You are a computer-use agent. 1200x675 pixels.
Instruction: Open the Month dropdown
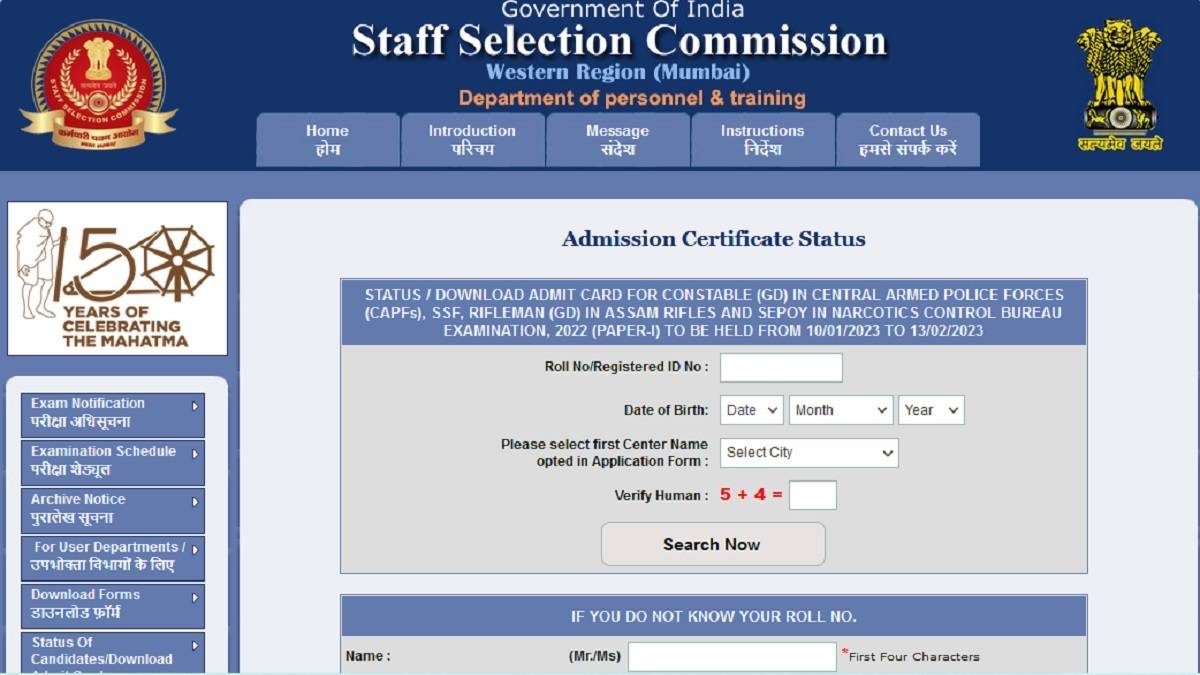(840, 409)
